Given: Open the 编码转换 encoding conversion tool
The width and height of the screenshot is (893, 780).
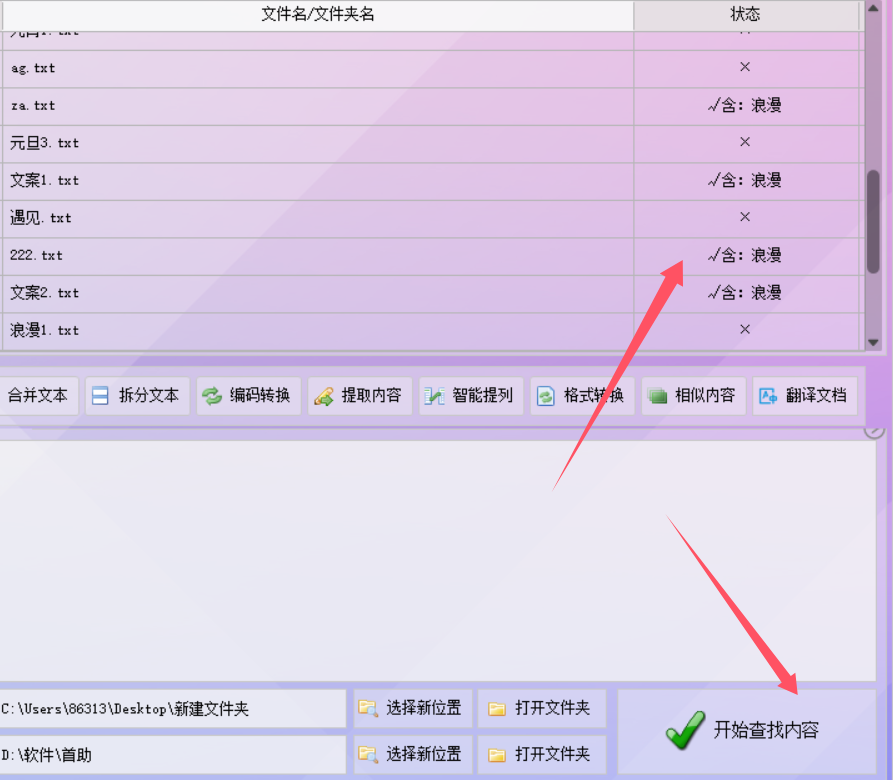Looking at the screenshot, I should [x=248, y=396].
